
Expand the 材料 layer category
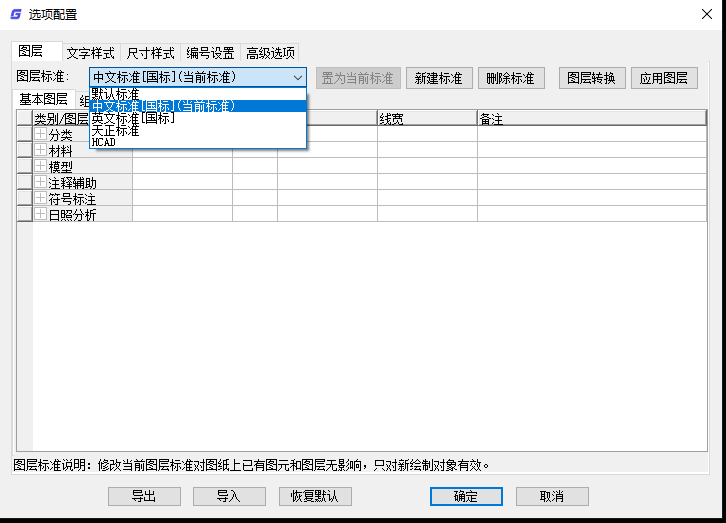[41, 151]
